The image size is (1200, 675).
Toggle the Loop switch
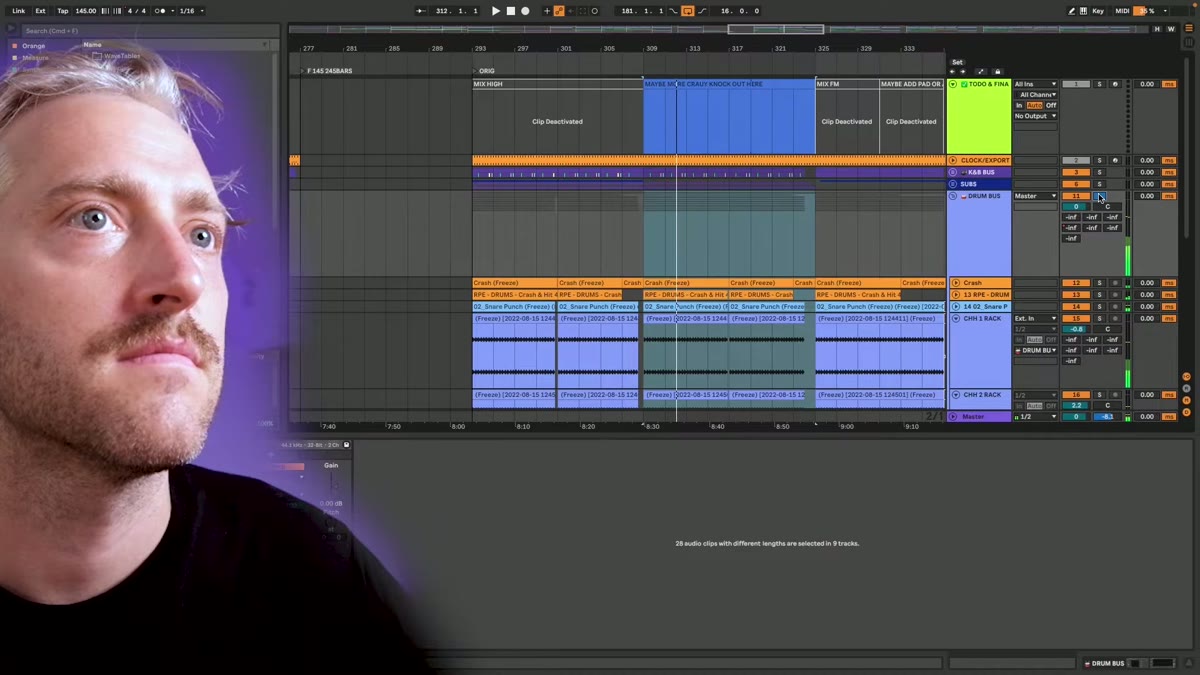[688, 11]
